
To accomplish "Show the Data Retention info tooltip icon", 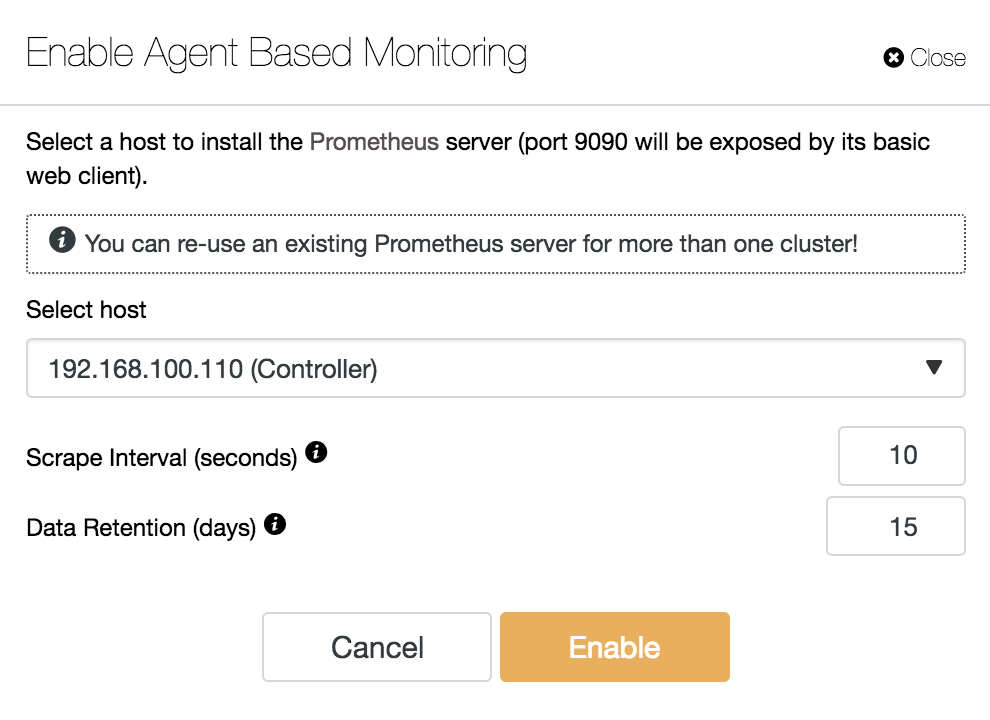I will (x=275, y=524).
